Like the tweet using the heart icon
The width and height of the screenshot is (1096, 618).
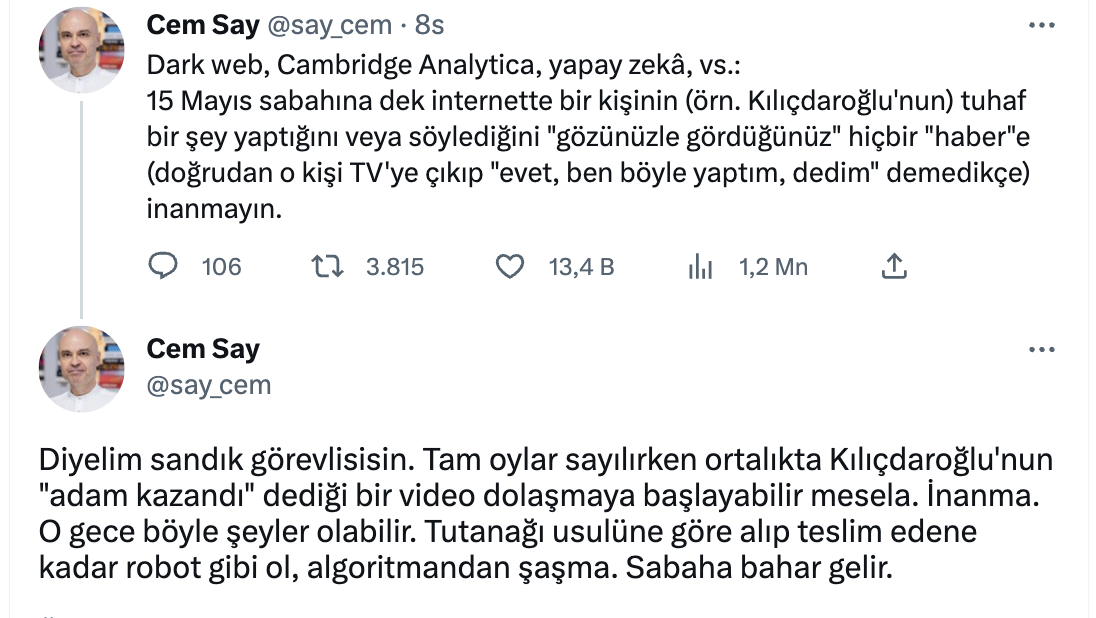click(509, 267)
